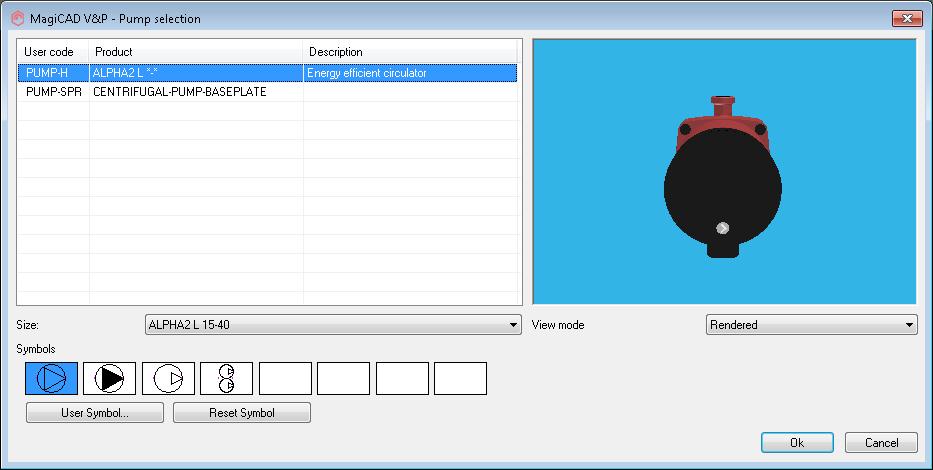Viewport: 933px width, 470px height.
Task: Select the ALPHA2 L *-* product cell
Action: pos(196,73)
